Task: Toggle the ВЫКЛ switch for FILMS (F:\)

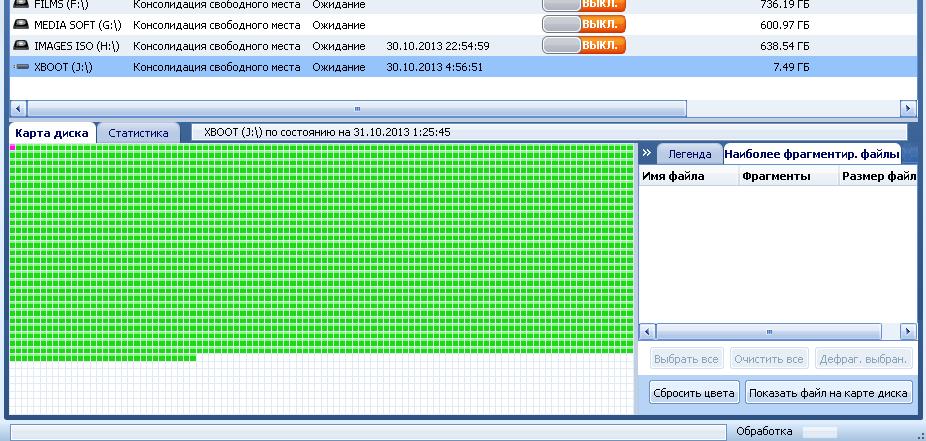Action: coord(583,4)
